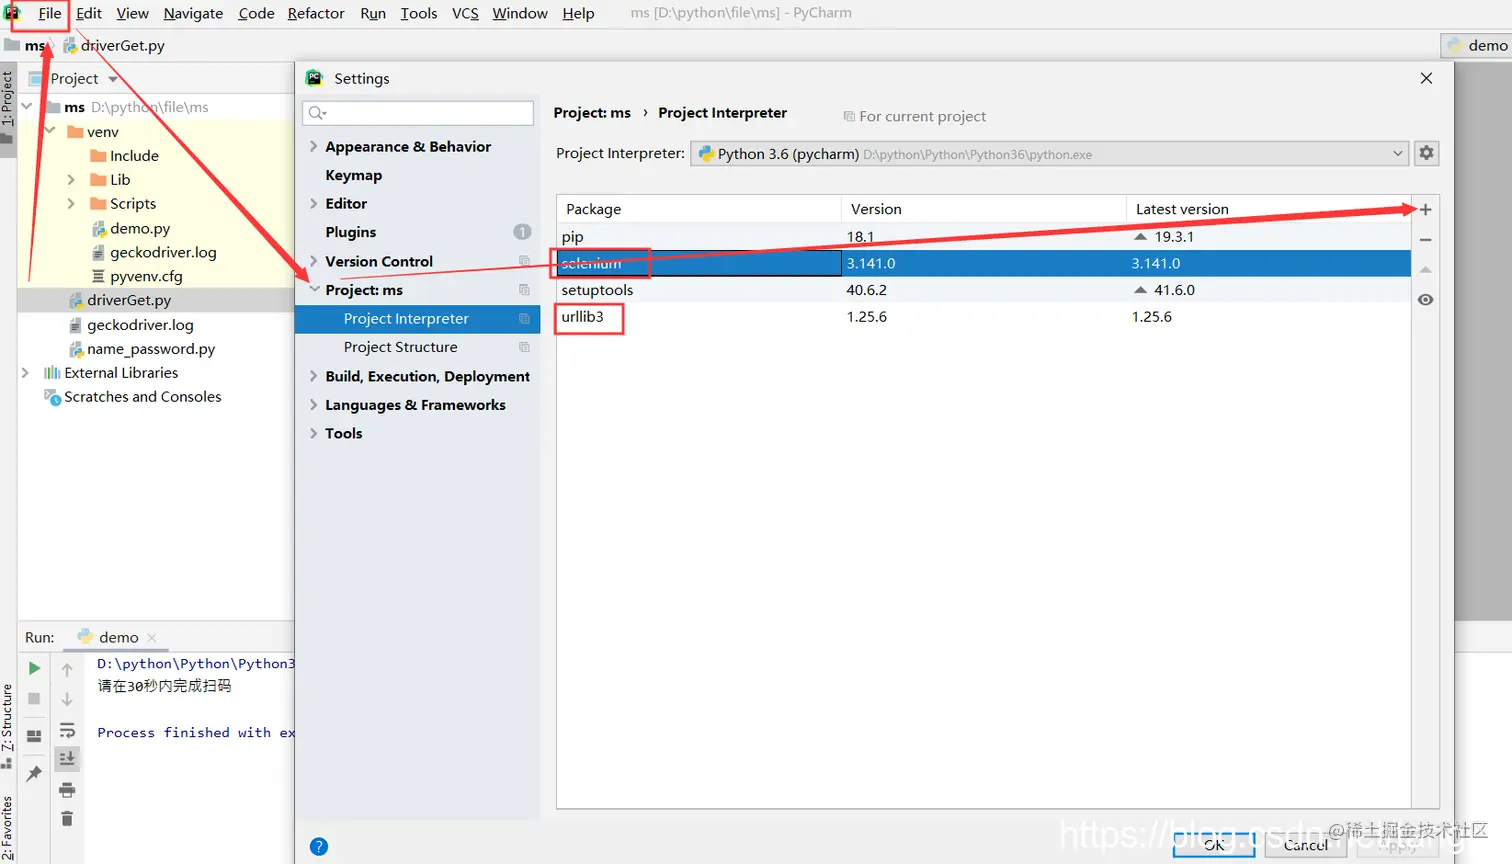1512x864 pixels.
Task: Select the setuptools package row
Action: 983,290
